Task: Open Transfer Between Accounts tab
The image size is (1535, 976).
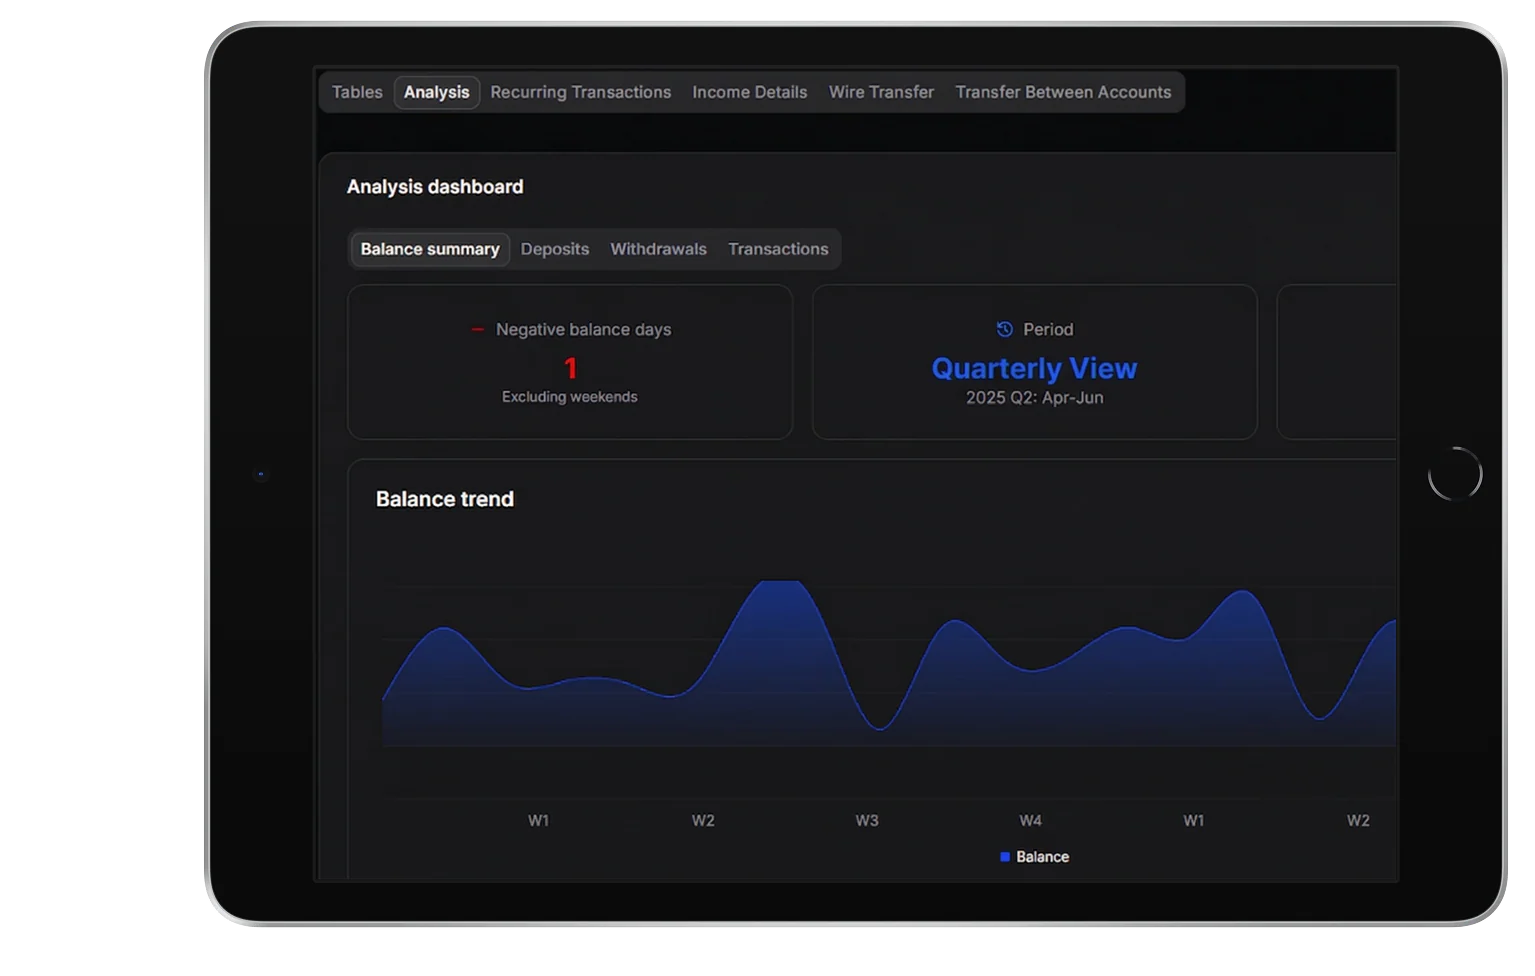Action: pos(1063,92)
